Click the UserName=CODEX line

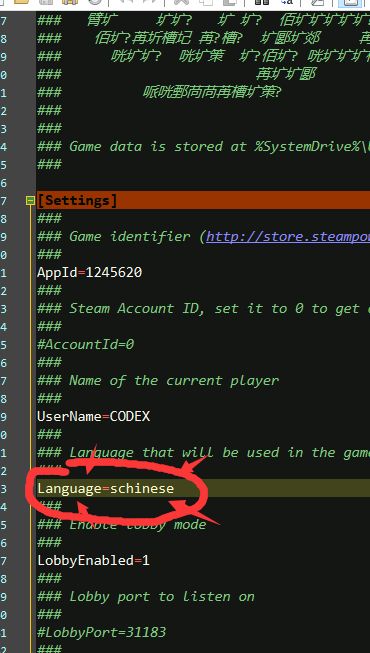(94, 416)
